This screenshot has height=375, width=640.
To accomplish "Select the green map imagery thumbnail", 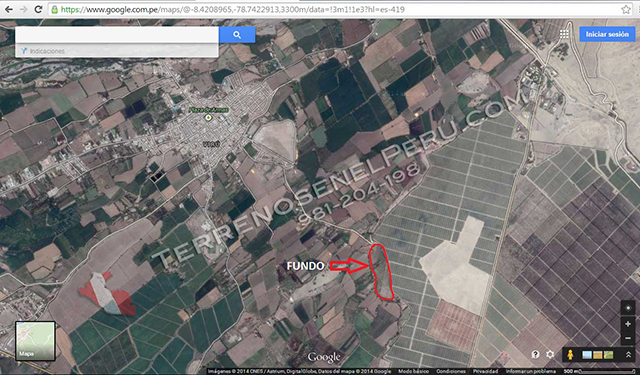I will tap(608, 355).
